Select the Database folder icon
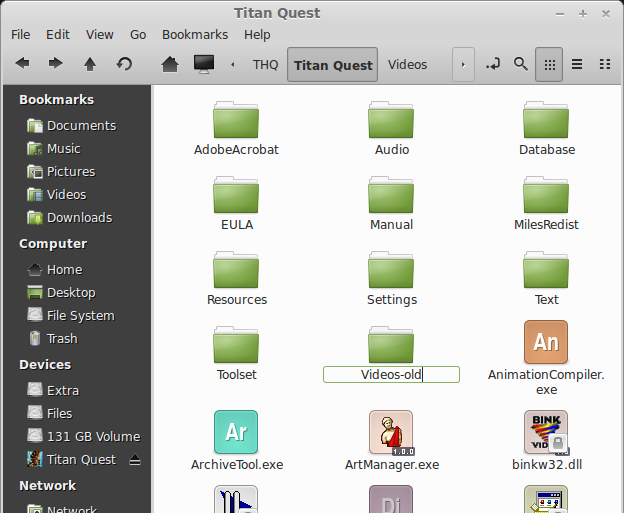The width and height of the screenshot is (624, 513). tap(546, 120)
